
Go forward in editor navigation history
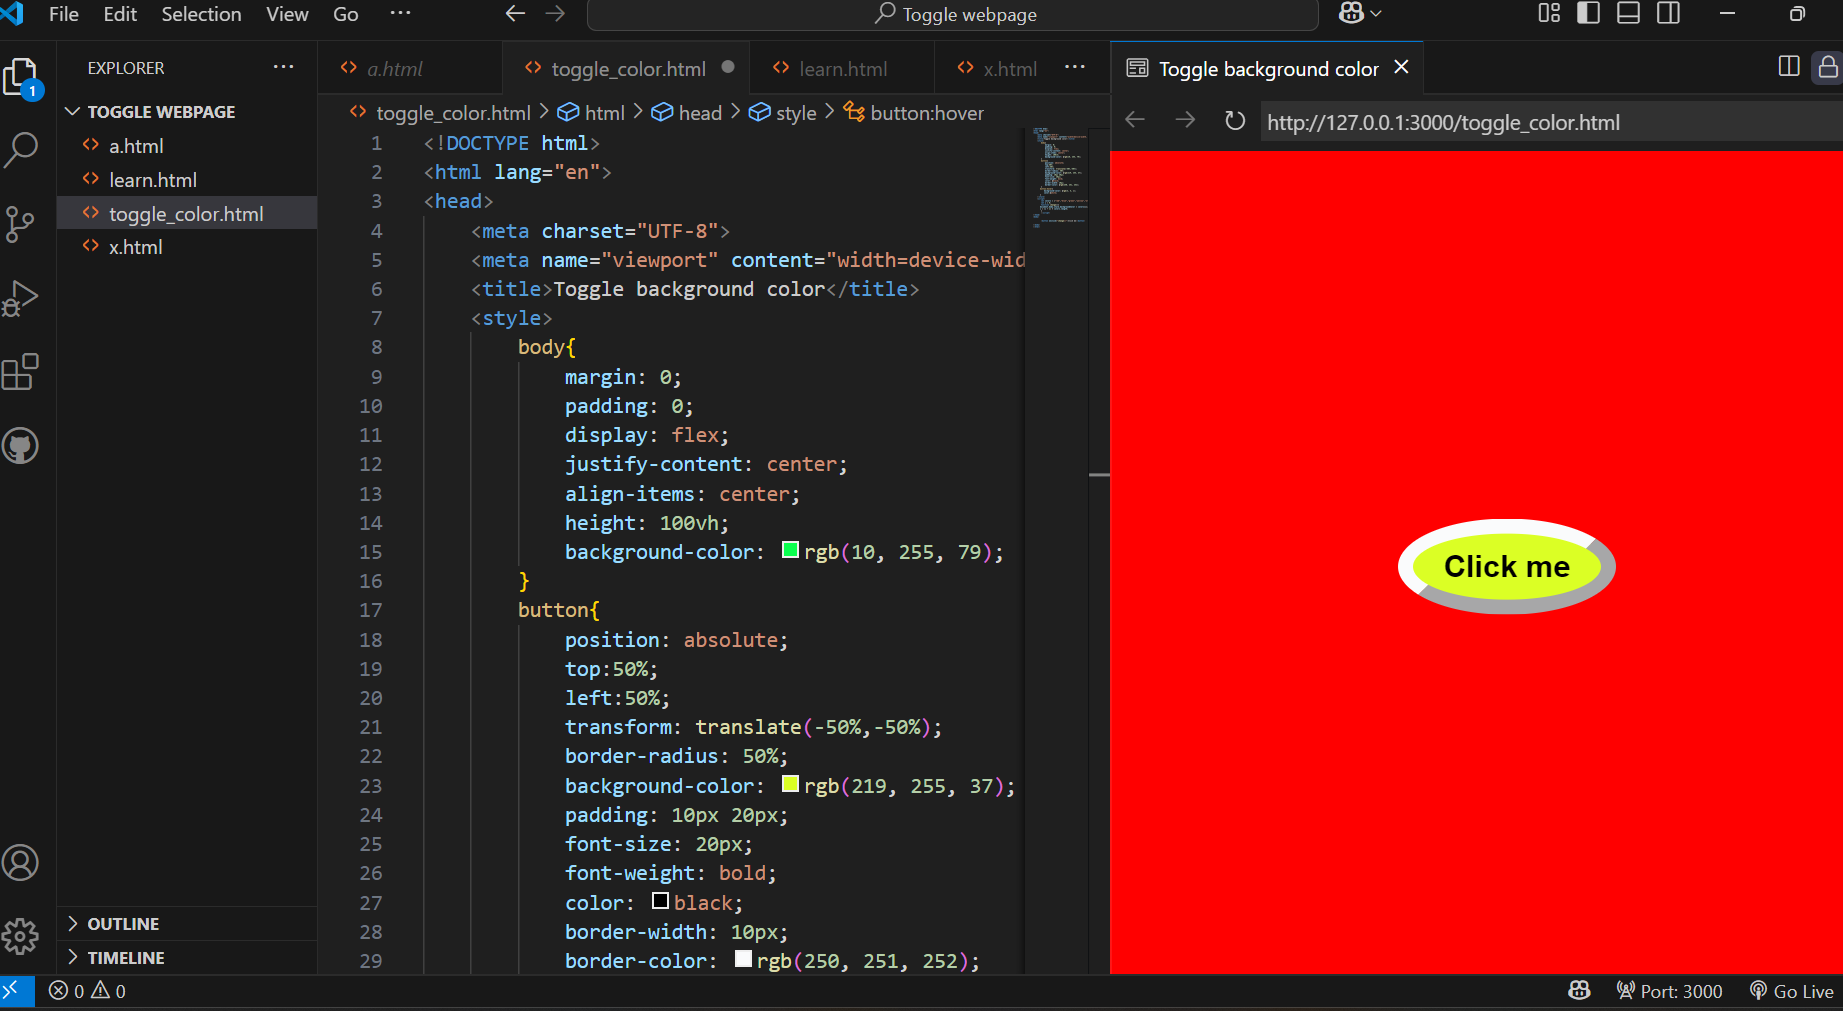pyautogui.click(x=555, y=13)
